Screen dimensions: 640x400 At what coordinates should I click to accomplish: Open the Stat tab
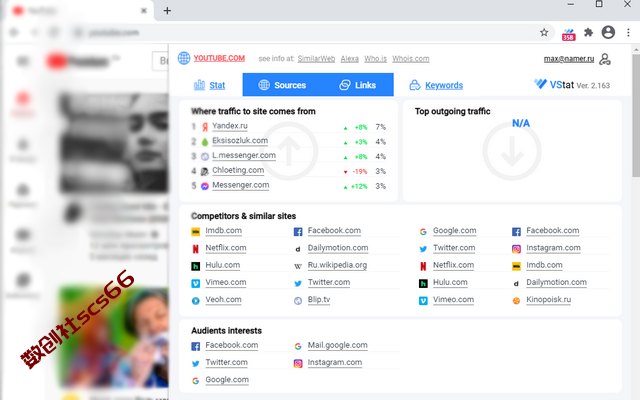209,85
